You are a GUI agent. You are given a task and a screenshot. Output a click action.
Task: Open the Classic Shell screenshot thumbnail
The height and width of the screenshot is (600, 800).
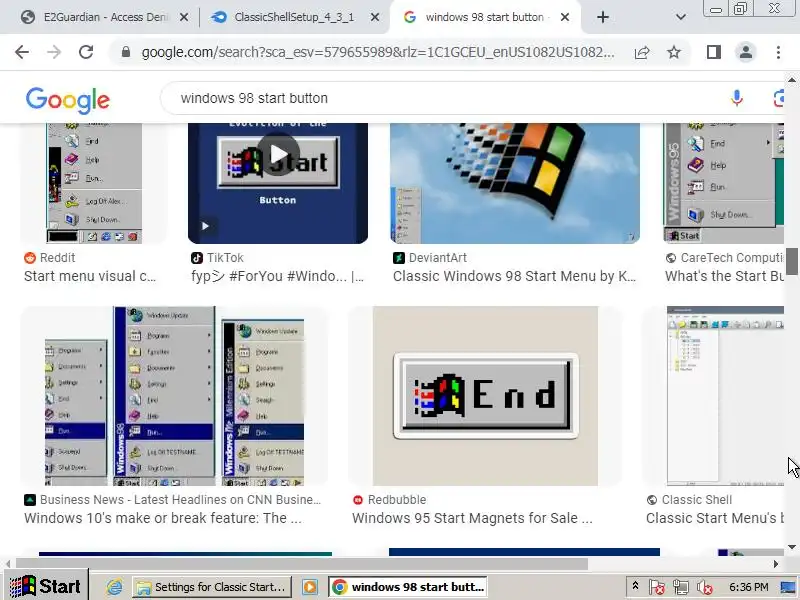point(725,396)
